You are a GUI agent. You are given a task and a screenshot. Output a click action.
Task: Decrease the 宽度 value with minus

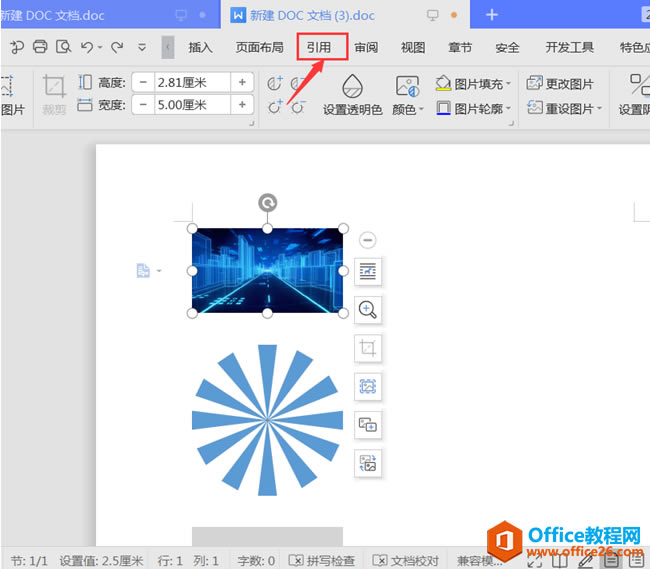click(143, 104)
